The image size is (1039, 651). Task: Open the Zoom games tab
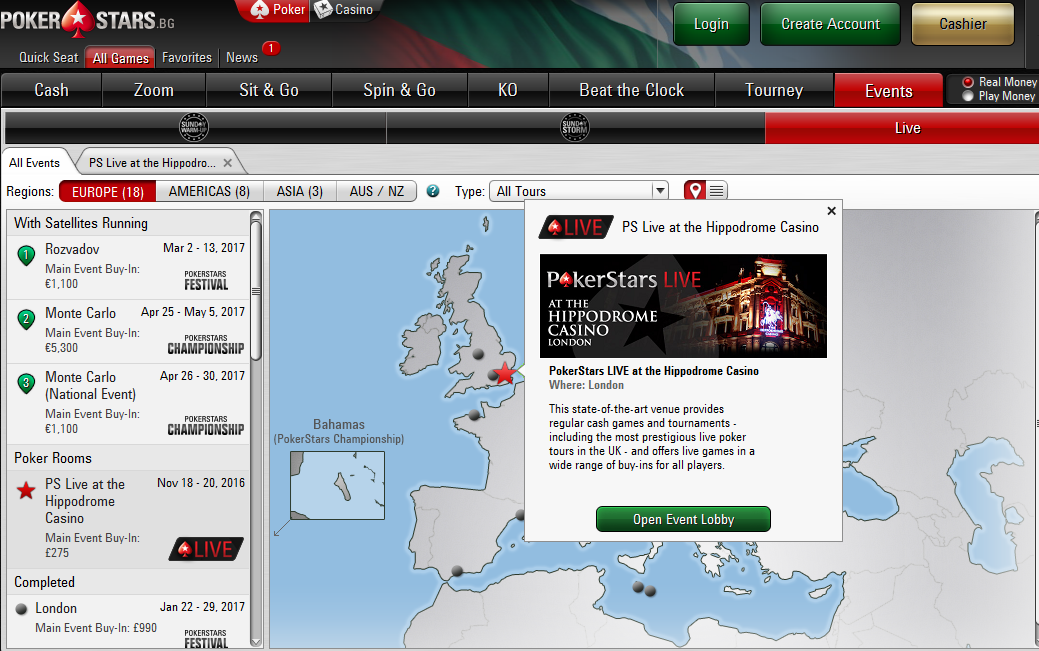tap(154, 90)
